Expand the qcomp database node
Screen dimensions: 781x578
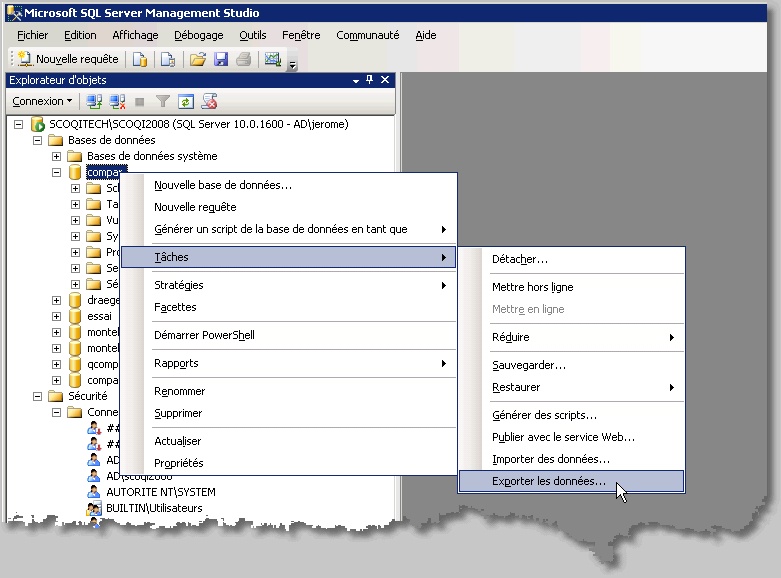coord(56,364)
